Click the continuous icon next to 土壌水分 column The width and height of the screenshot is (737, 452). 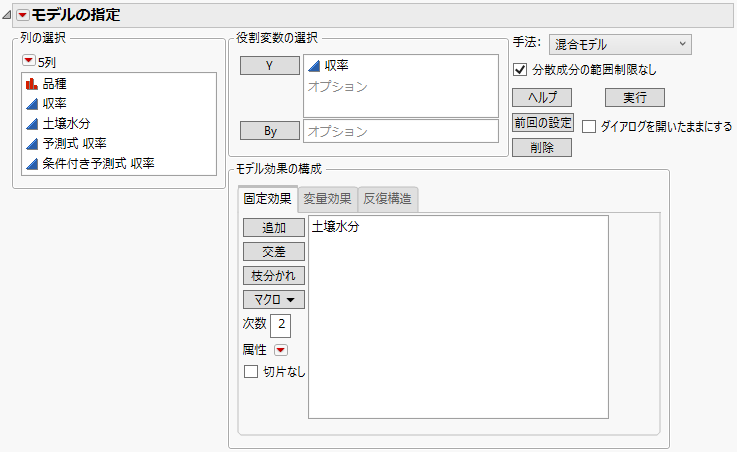[32, 124]
